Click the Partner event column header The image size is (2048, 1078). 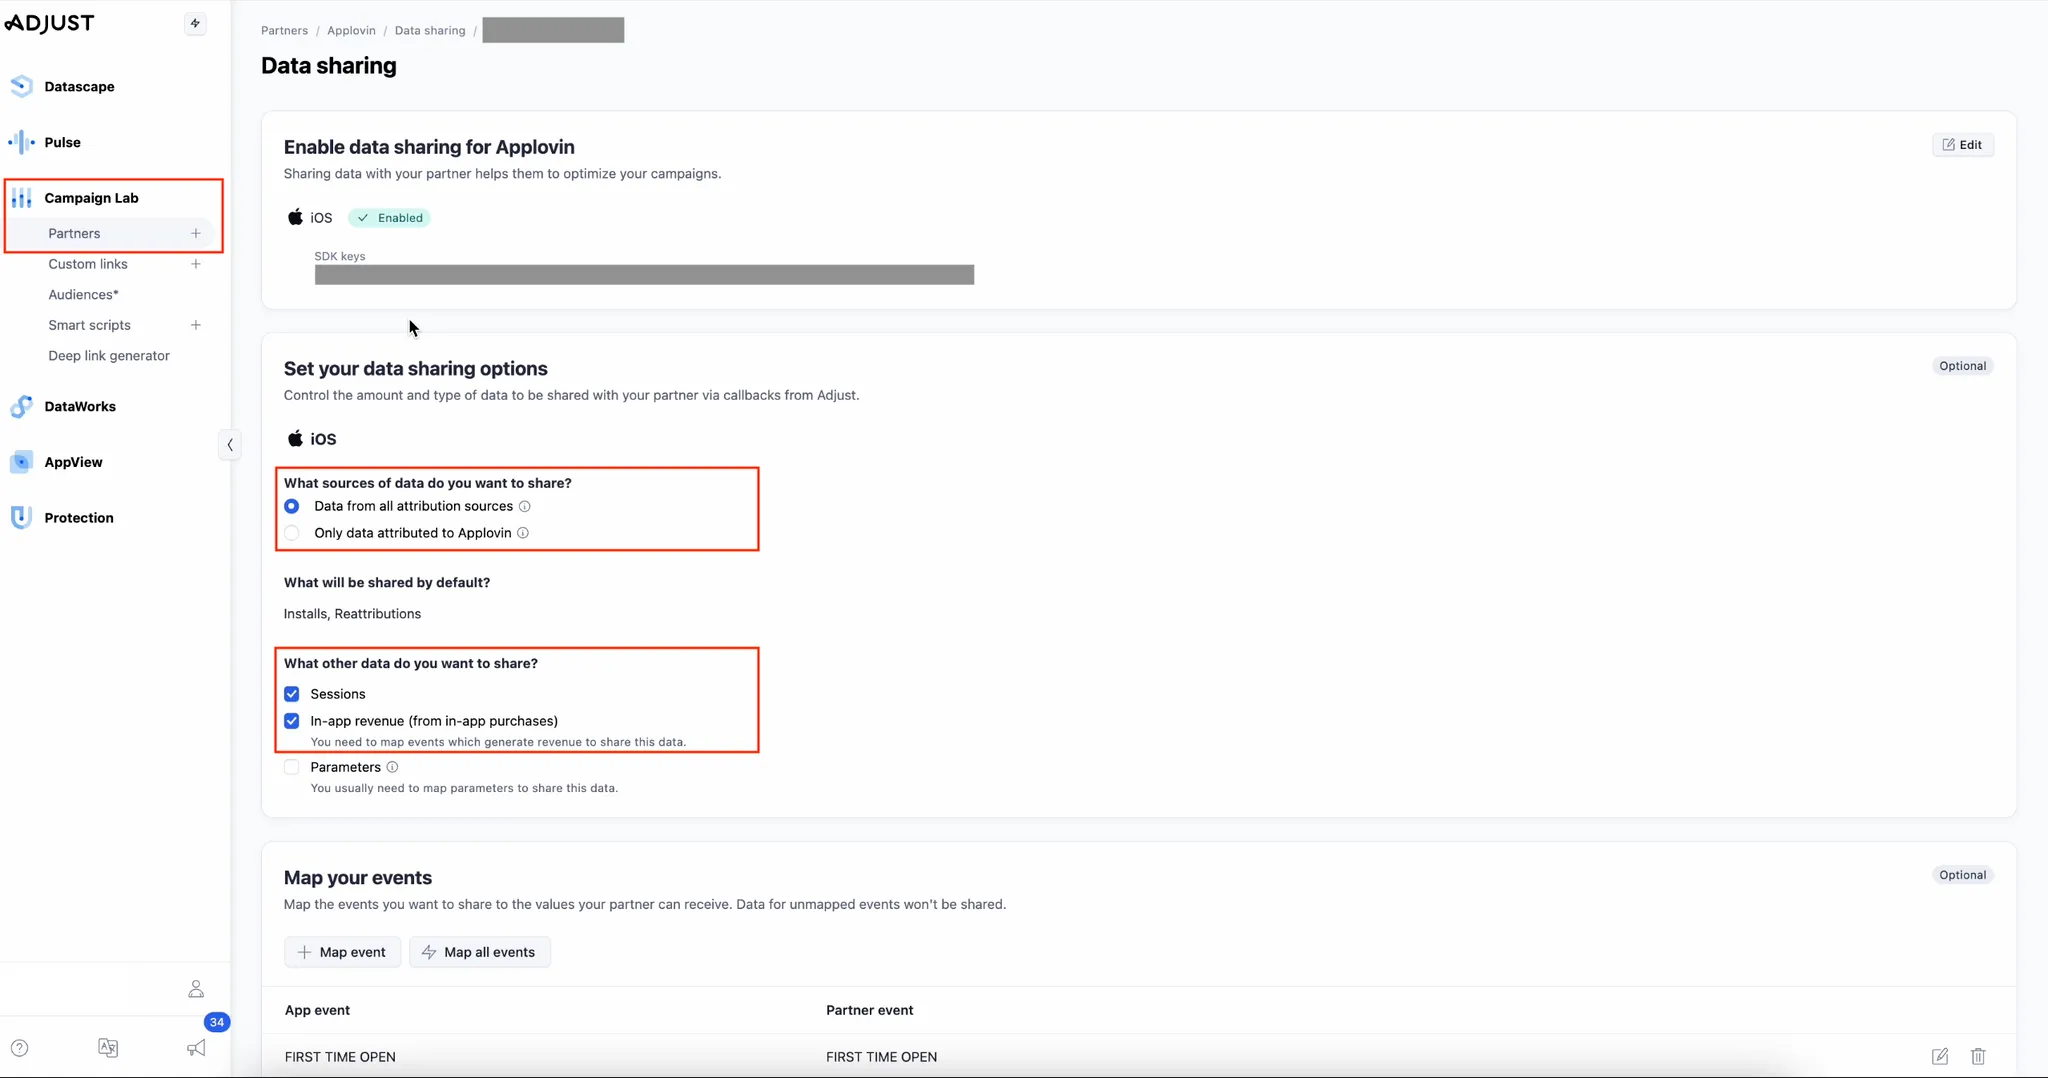(869, 1010)
